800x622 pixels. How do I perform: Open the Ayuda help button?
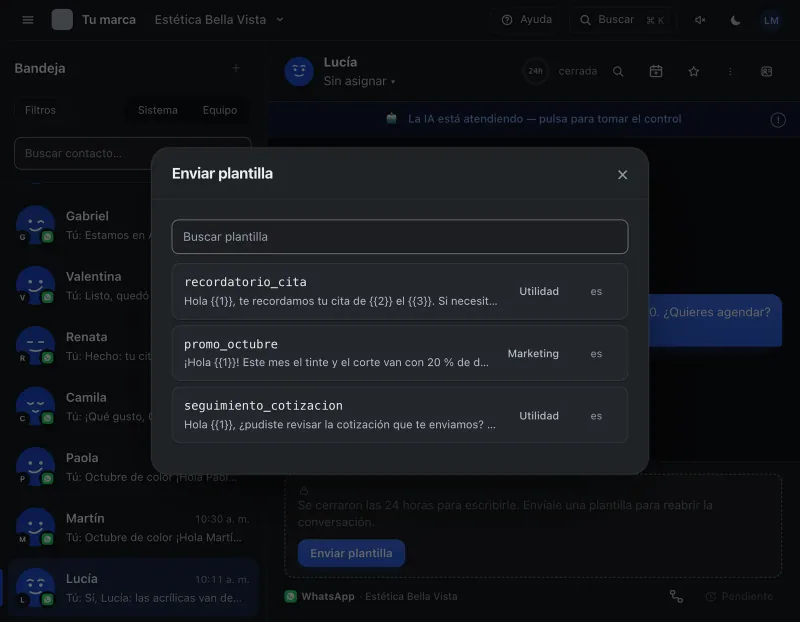pos(527,20)
